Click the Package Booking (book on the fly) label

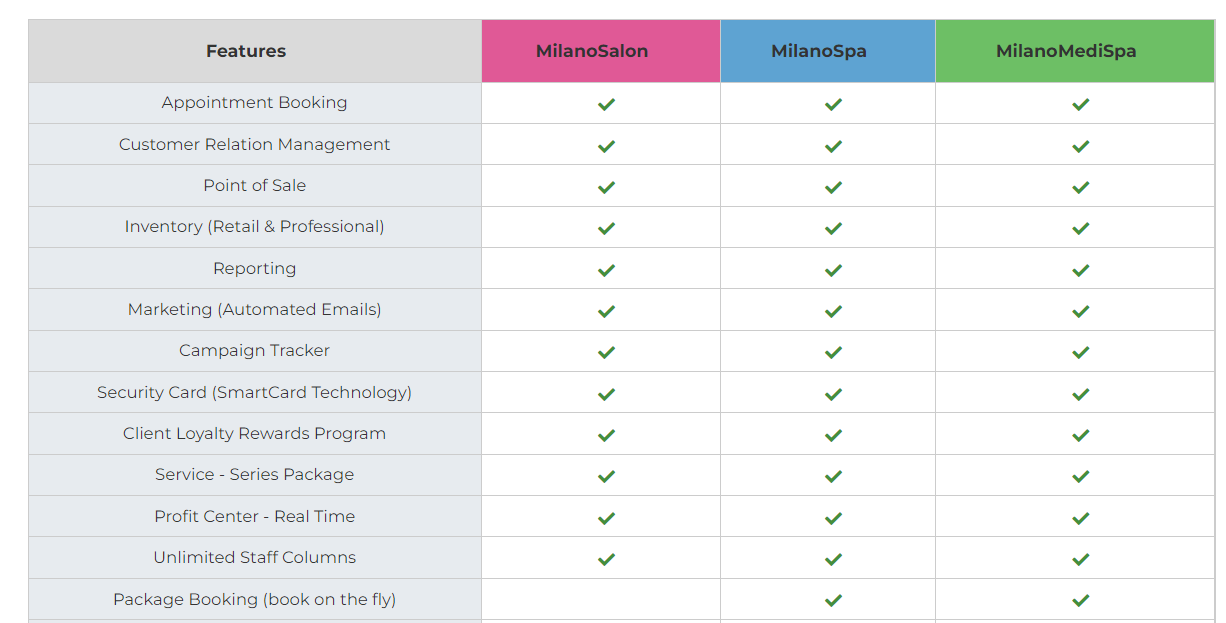(x=254, y=599)
